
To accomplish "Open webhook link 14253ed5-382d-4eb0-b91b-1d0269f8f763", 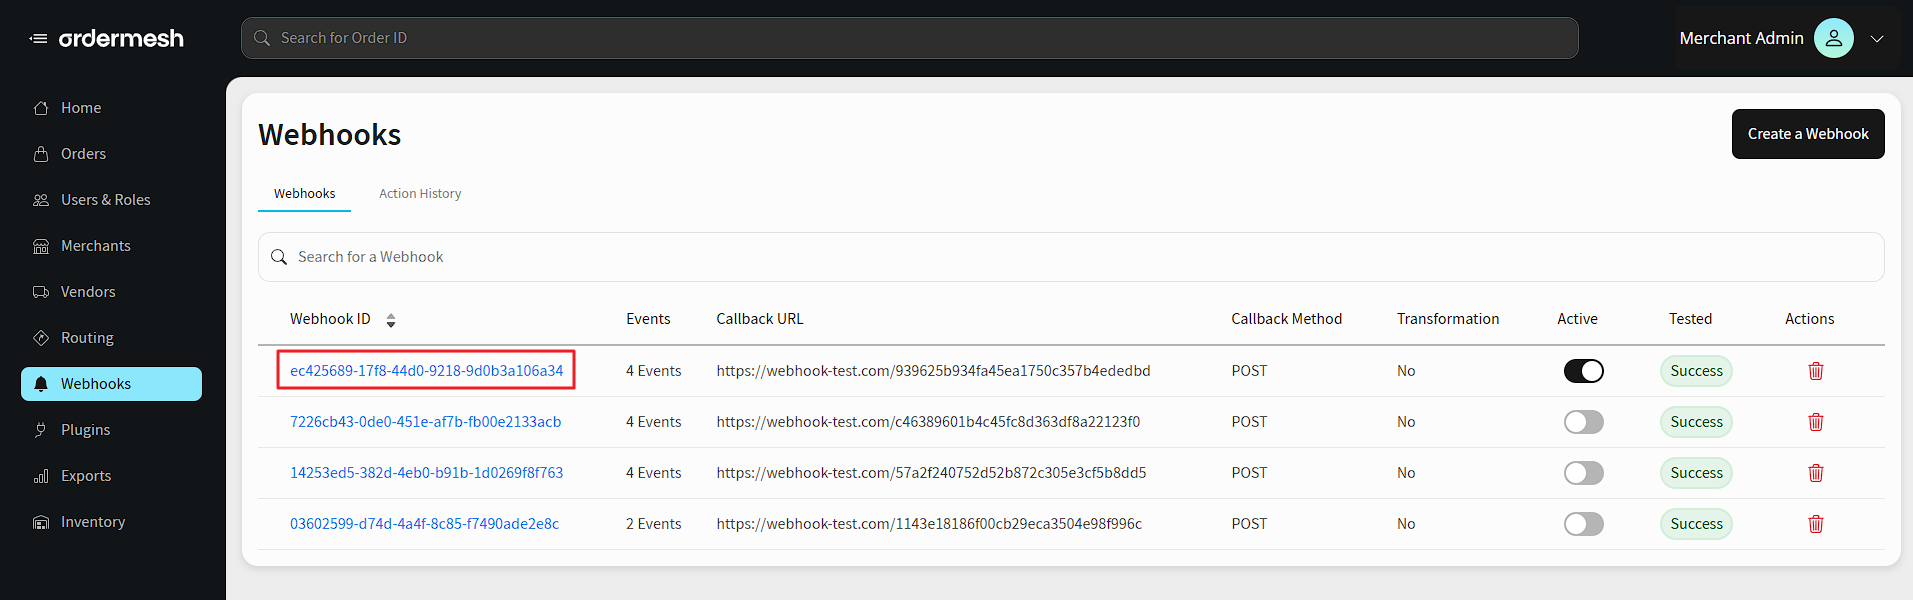I will [426, 473].
